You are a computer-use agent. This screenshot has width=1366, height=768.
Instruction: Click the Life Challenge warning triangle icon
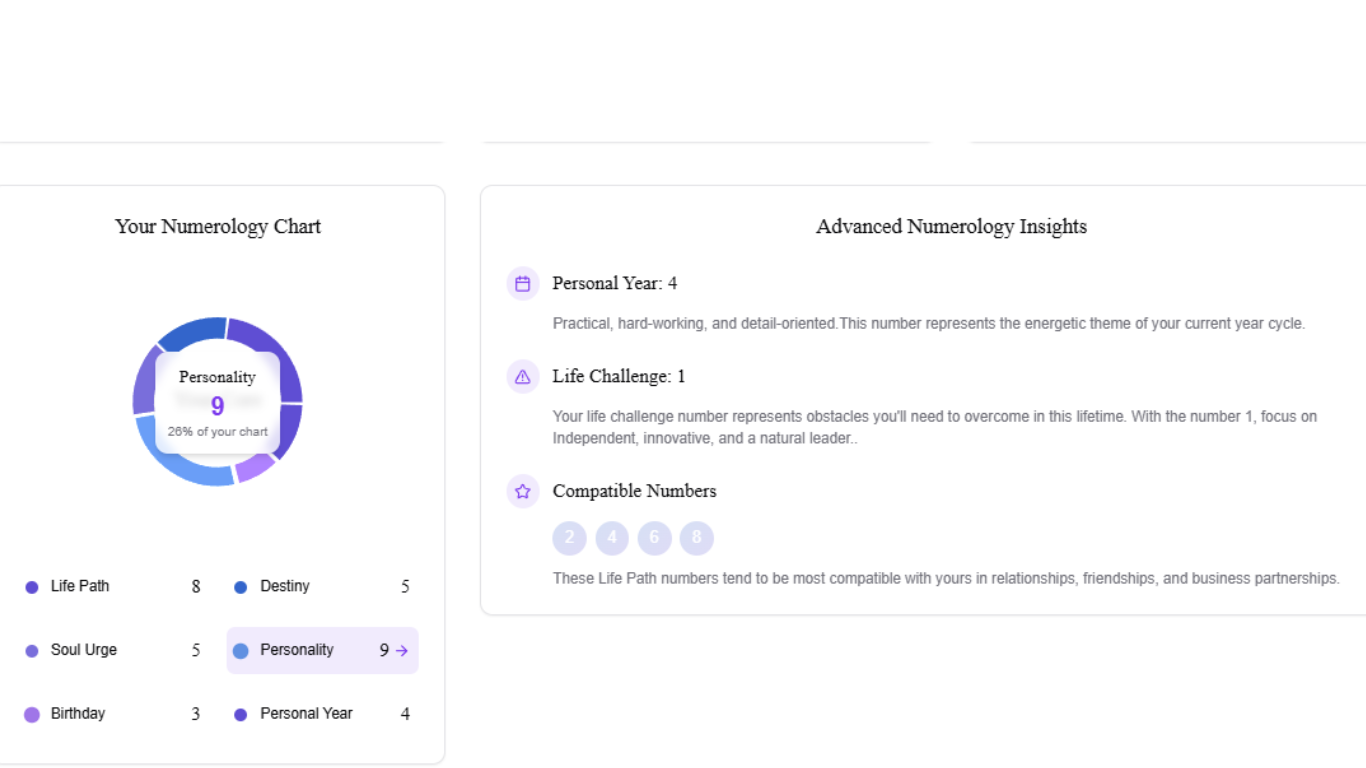[522, 377]
